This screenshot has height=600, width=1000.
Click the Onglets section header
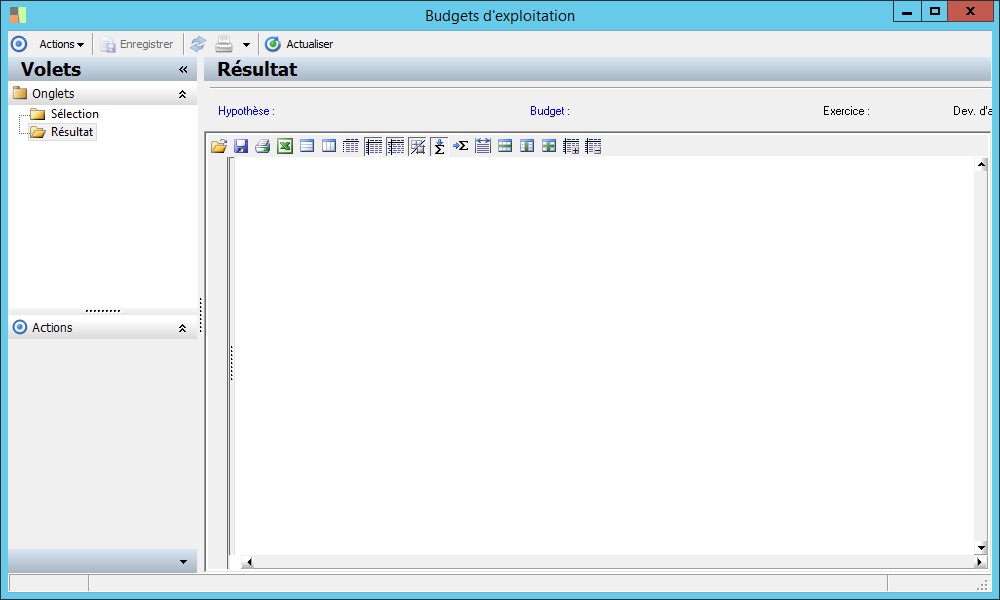(103, 94)
